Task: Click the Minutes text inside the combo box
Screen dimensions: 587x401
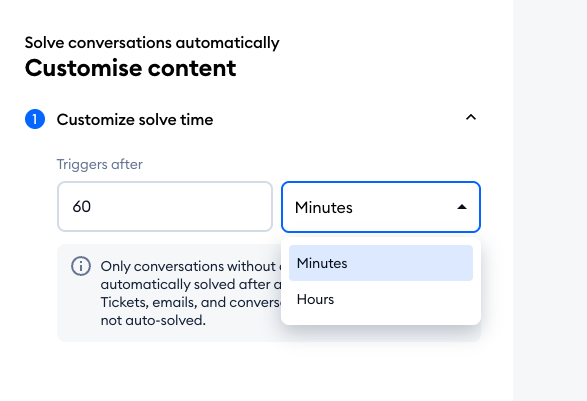Action: click(324, 207)
